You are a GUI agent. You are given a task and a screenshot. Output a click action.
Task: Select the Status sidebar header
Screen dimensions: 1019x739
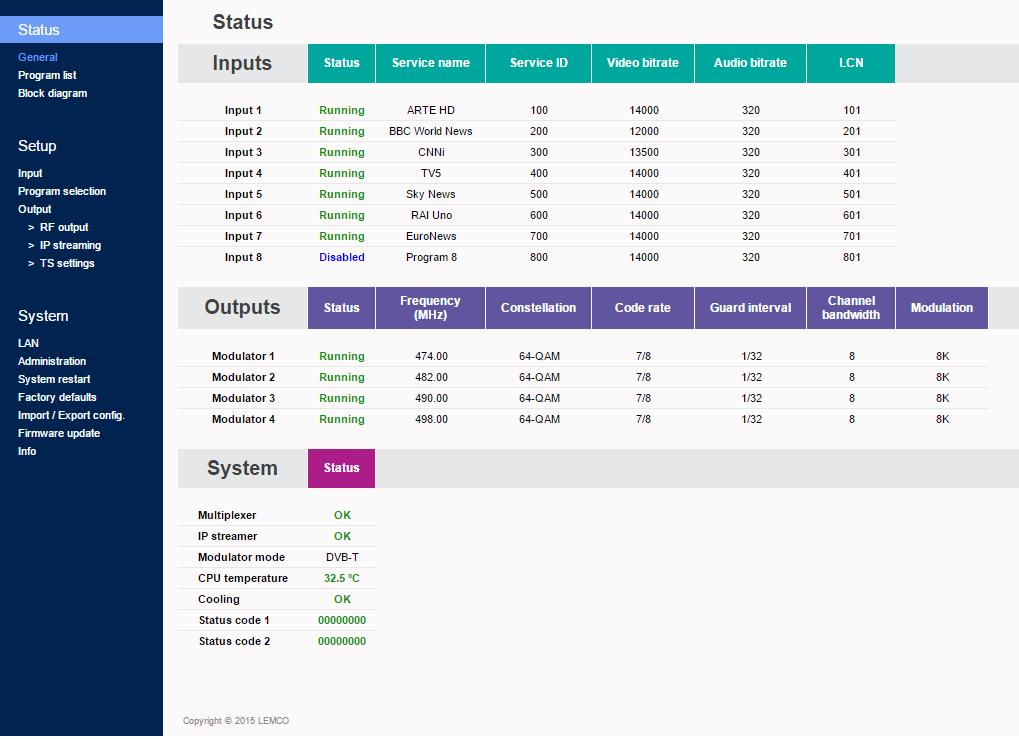pos(81,30)
